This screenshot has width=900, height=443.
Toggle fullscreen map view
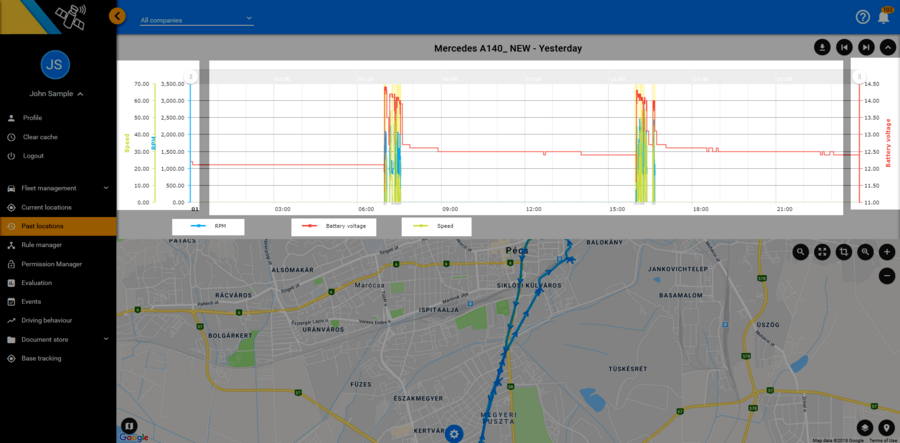(x=822, y=252)
